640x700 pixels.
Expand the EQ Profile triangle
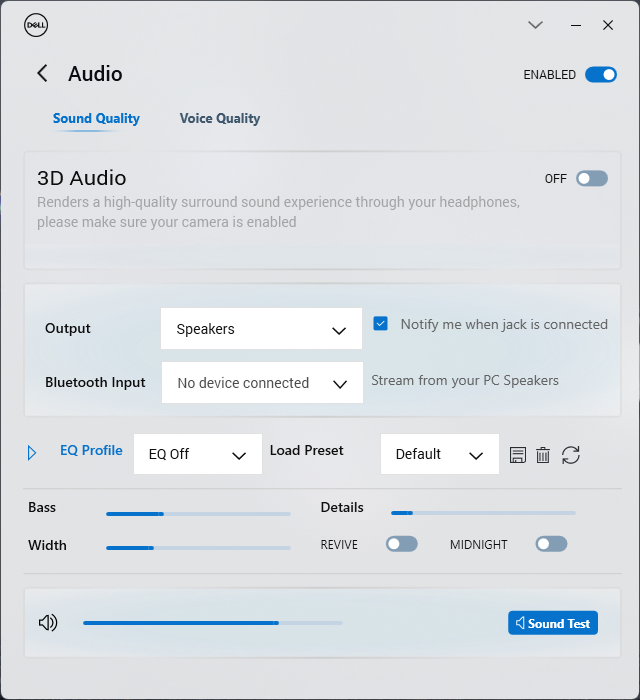[32, 453]
